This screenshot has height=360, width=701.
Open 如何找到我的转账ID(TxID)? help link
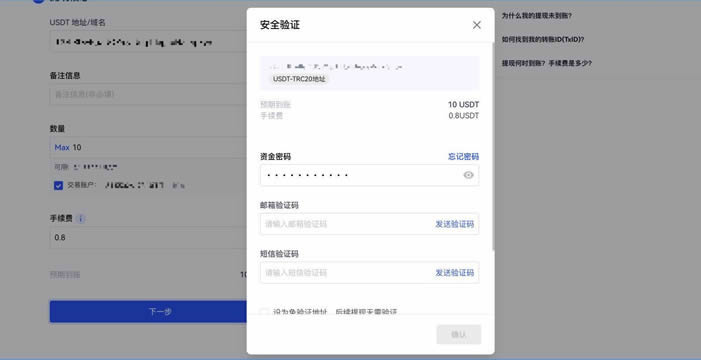[x=543, y=39]
